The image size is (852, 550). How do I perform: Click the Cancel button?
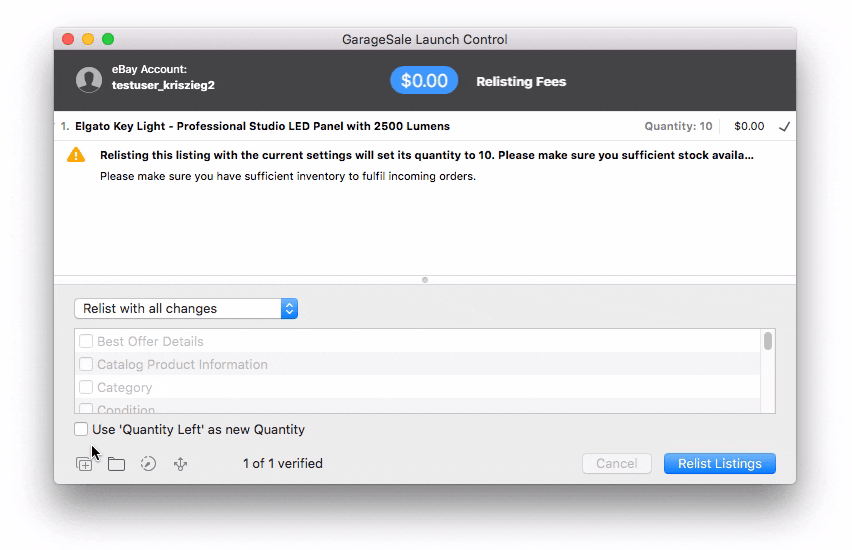pos(617,464)
